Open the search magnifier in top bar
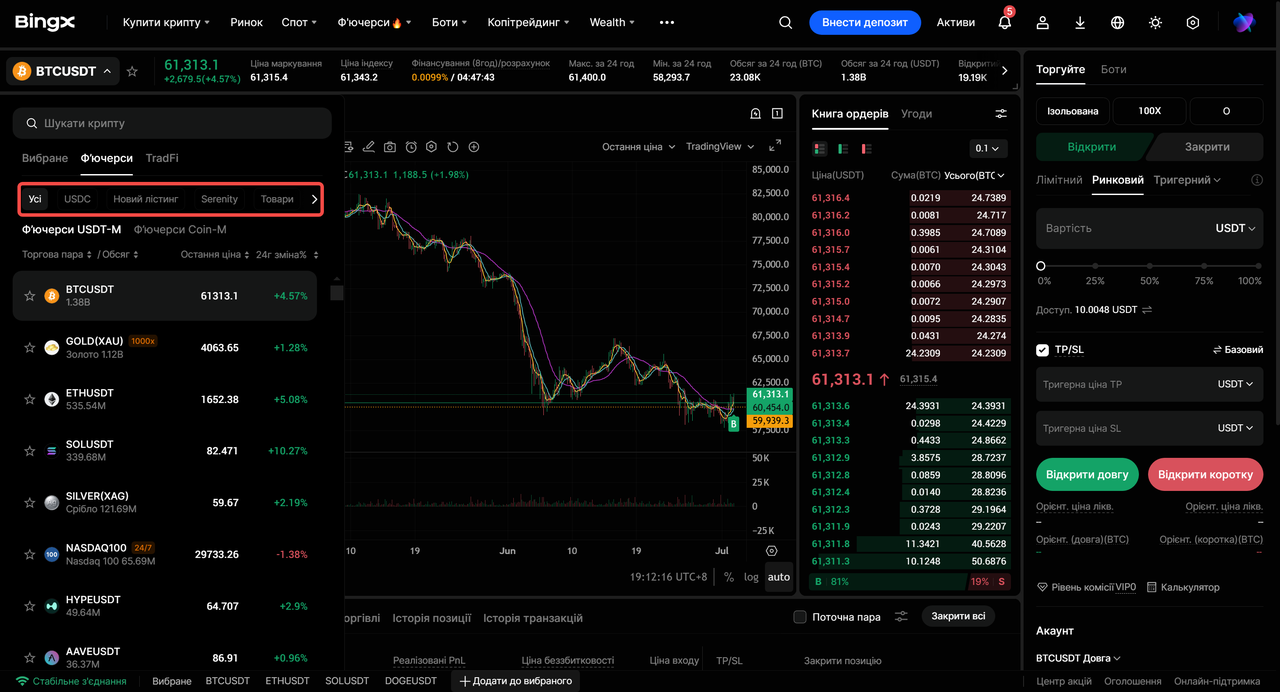 click(x=786, y=22)
